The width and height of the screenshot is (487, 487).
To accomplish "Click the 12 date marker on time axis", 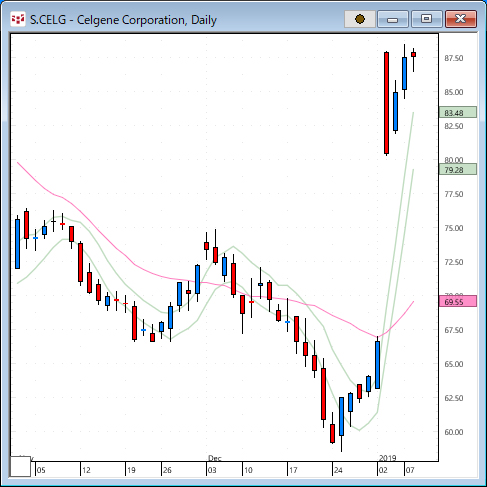I will 86,470.
